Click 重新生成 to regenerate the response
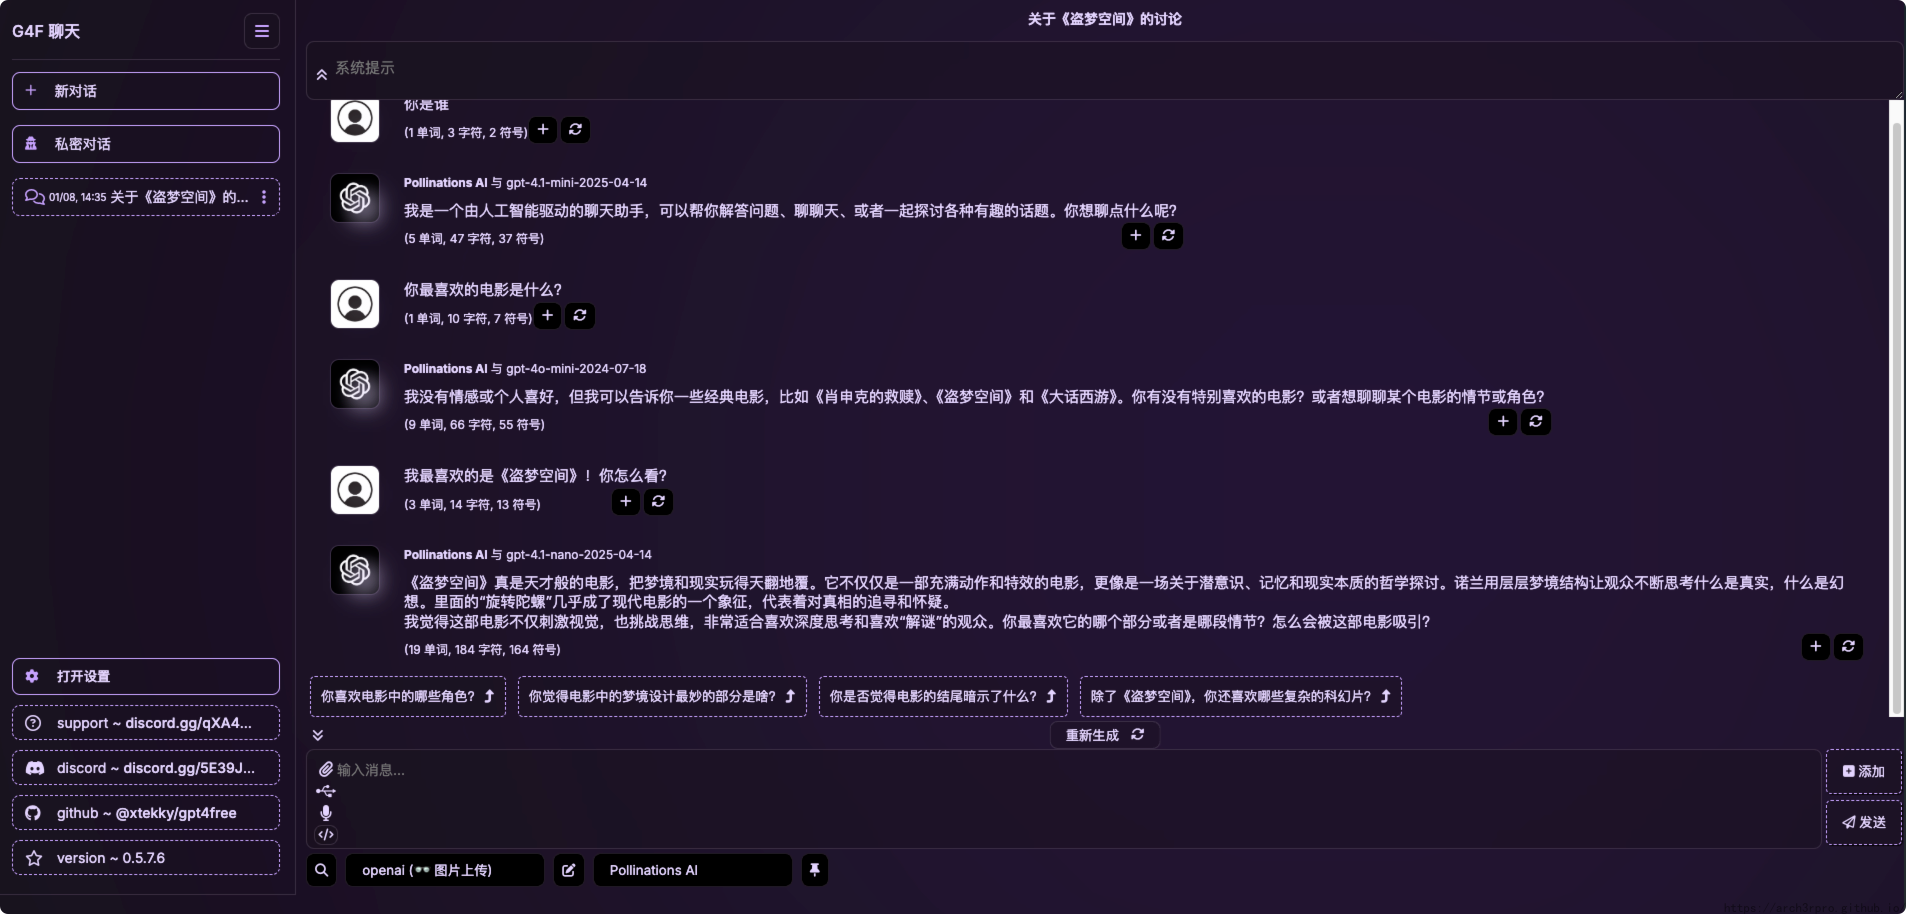 coord(1104,735)
